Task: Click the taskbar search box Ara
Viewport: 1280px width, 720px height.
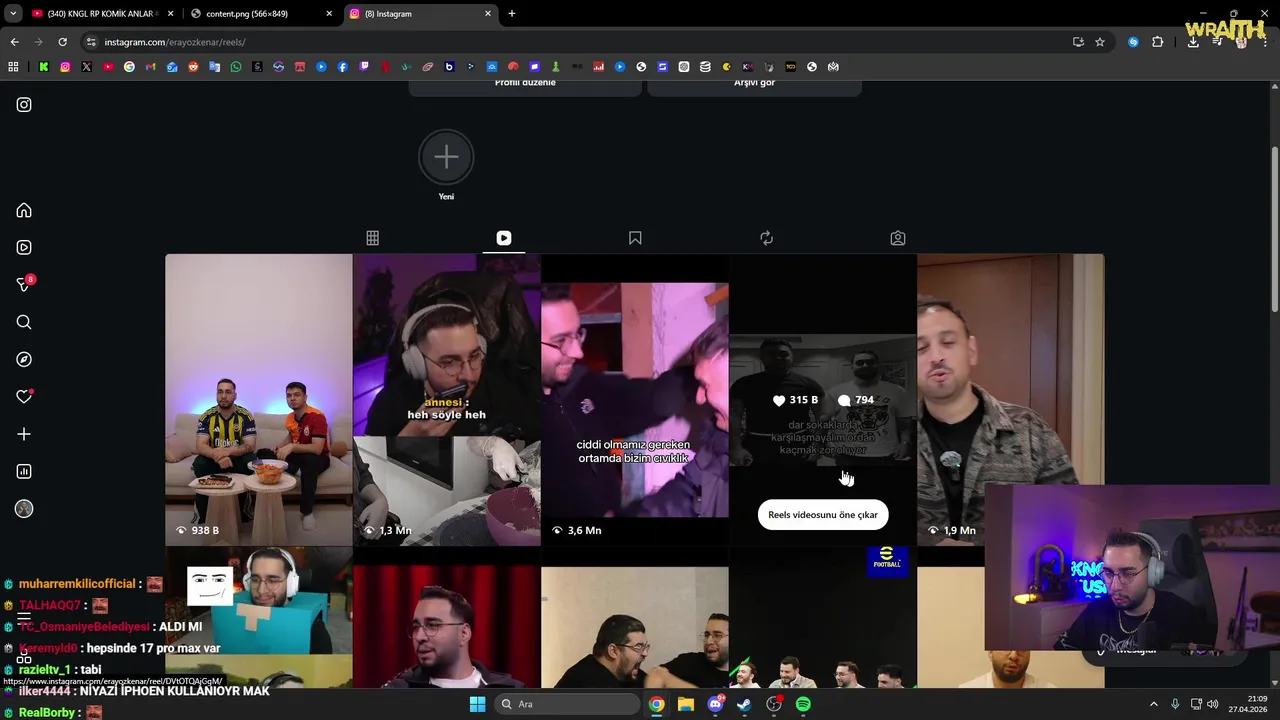Action: (567, 704)
